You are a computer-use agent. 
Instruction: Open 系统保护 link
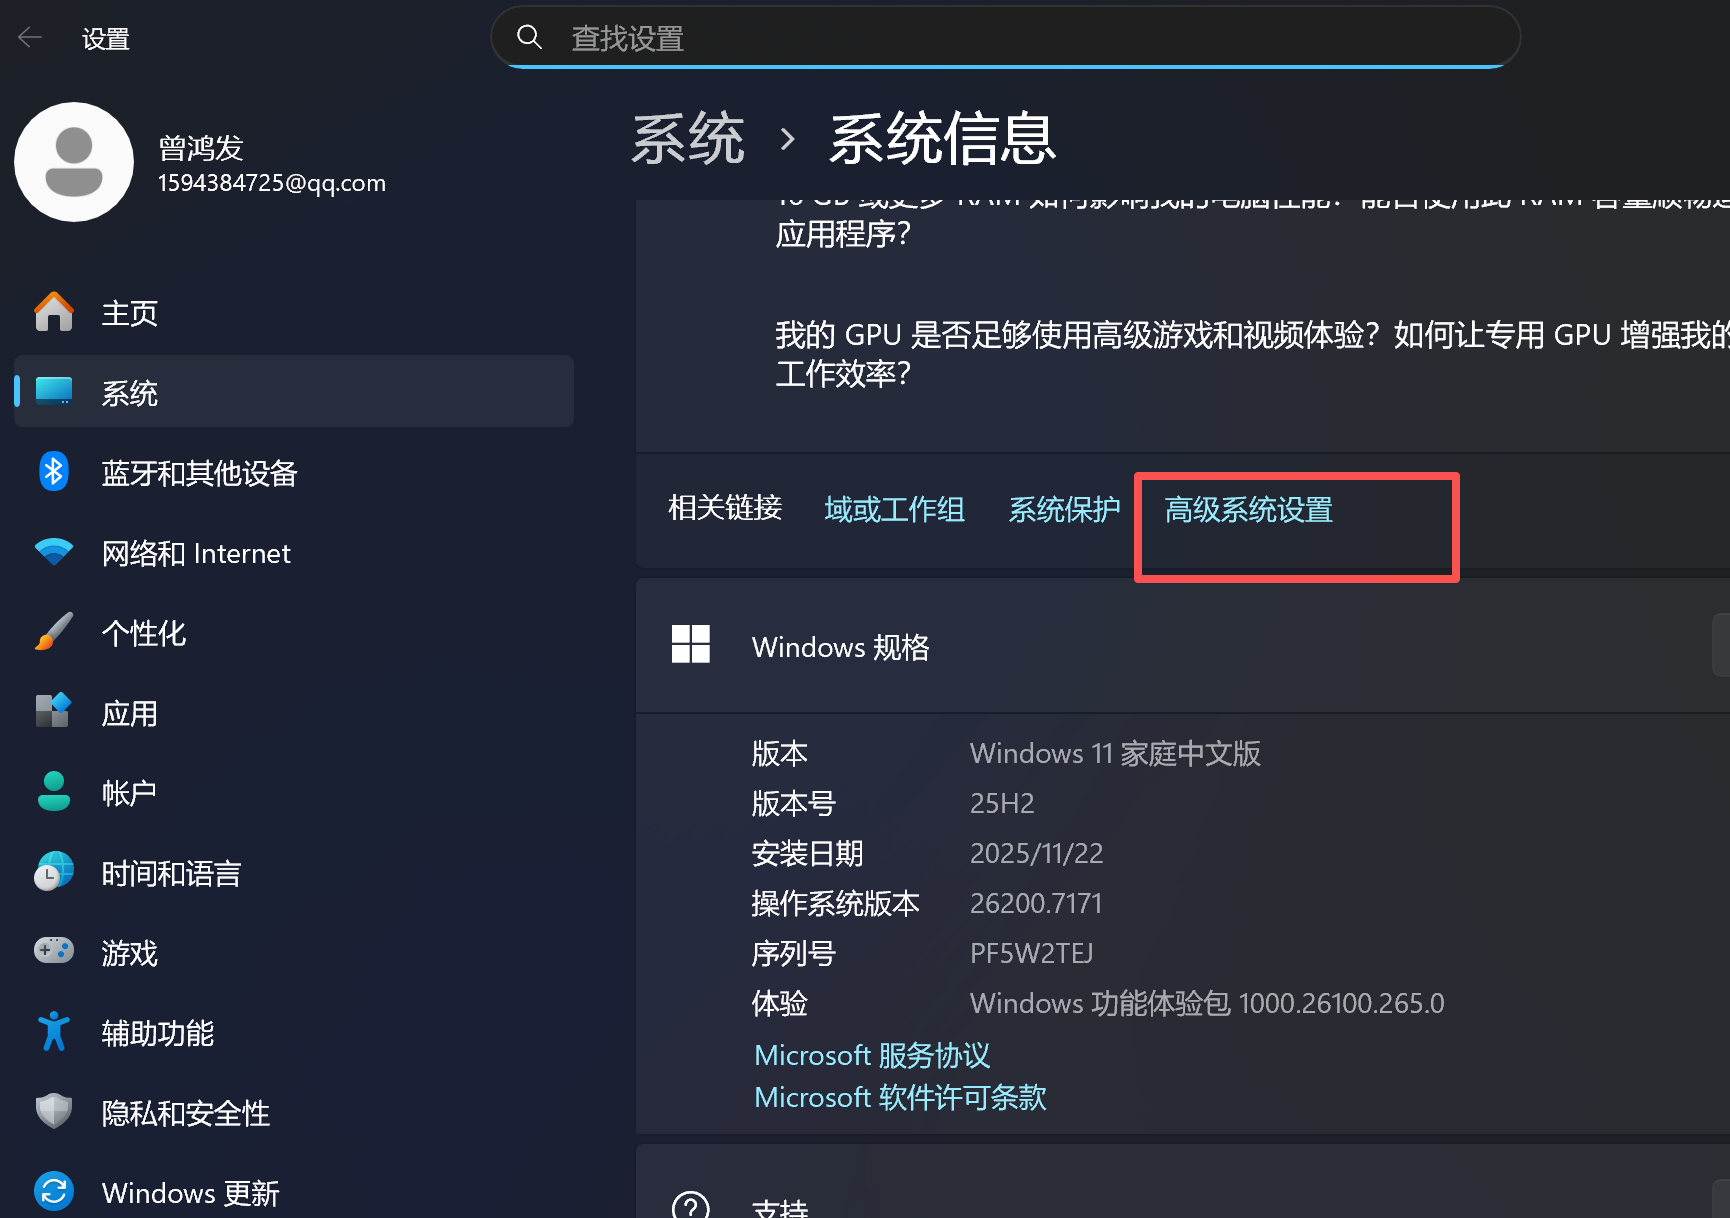coord(1065,510)
